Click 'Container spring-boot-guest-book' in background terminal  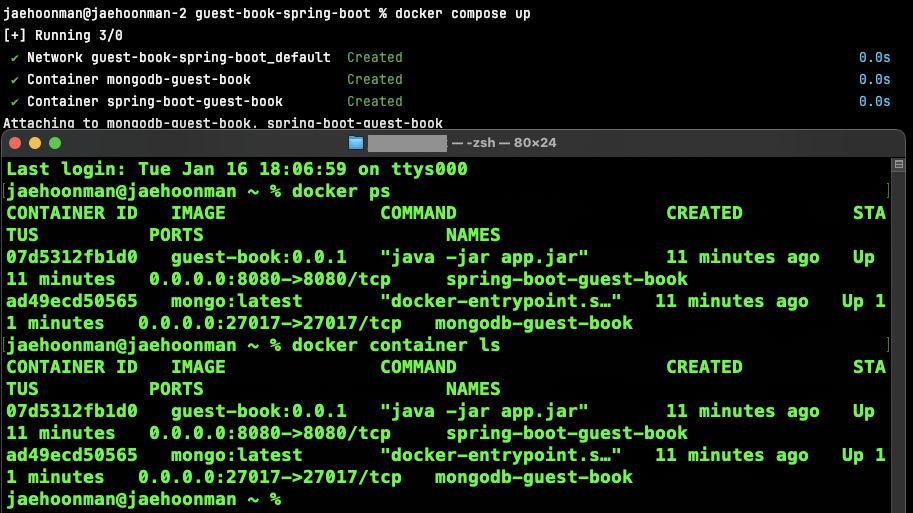coord(154,101)
